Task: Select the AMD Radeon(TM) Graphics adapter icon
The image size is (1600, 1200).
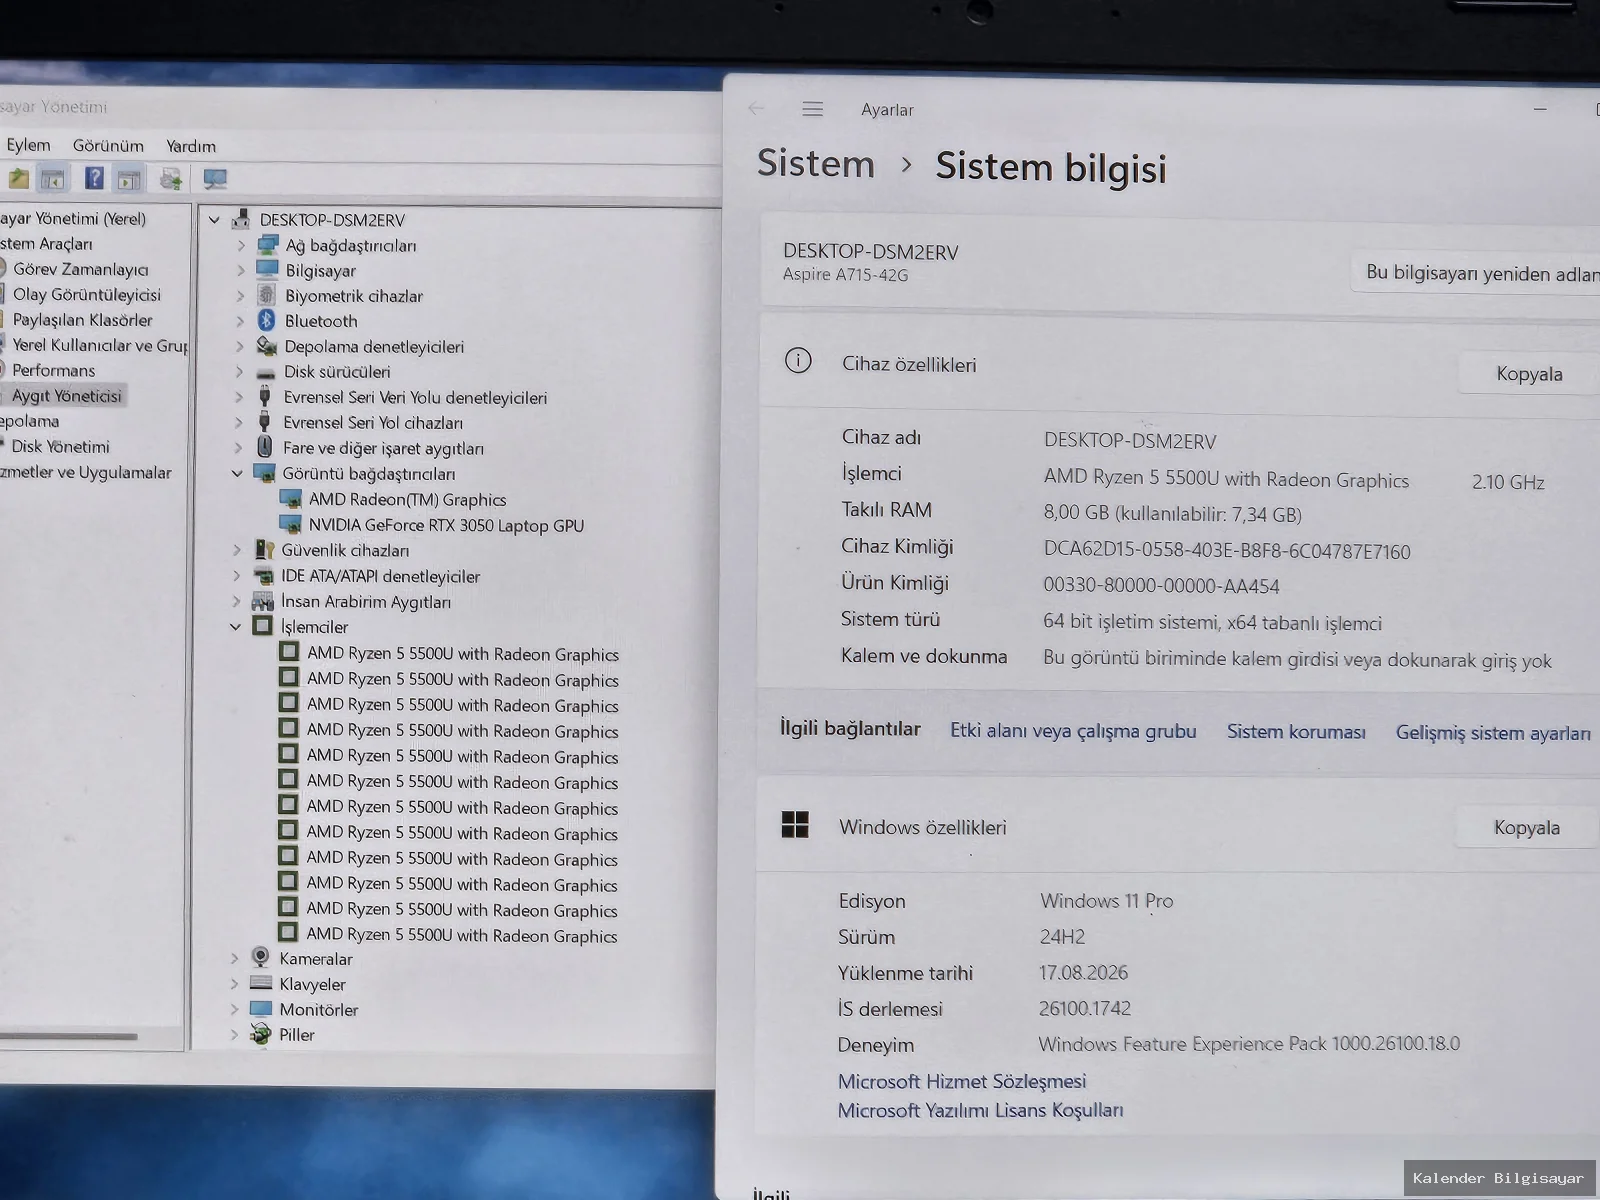Action: tap(291, 499)
